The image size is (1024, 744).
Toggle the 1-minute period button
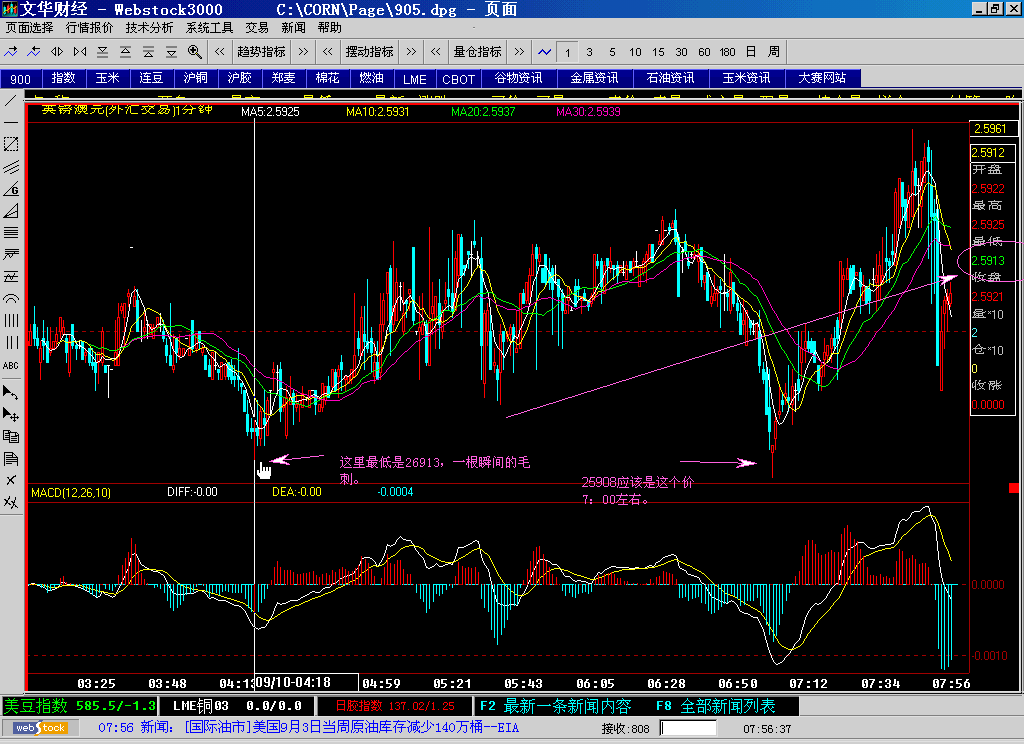click(568, 52)
